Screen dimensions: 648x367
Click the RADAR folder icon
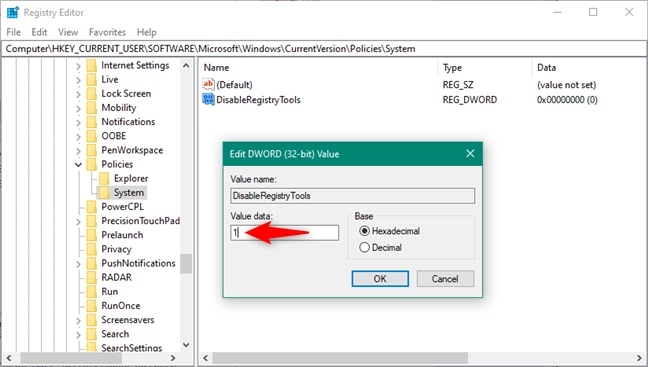point(92,277)
